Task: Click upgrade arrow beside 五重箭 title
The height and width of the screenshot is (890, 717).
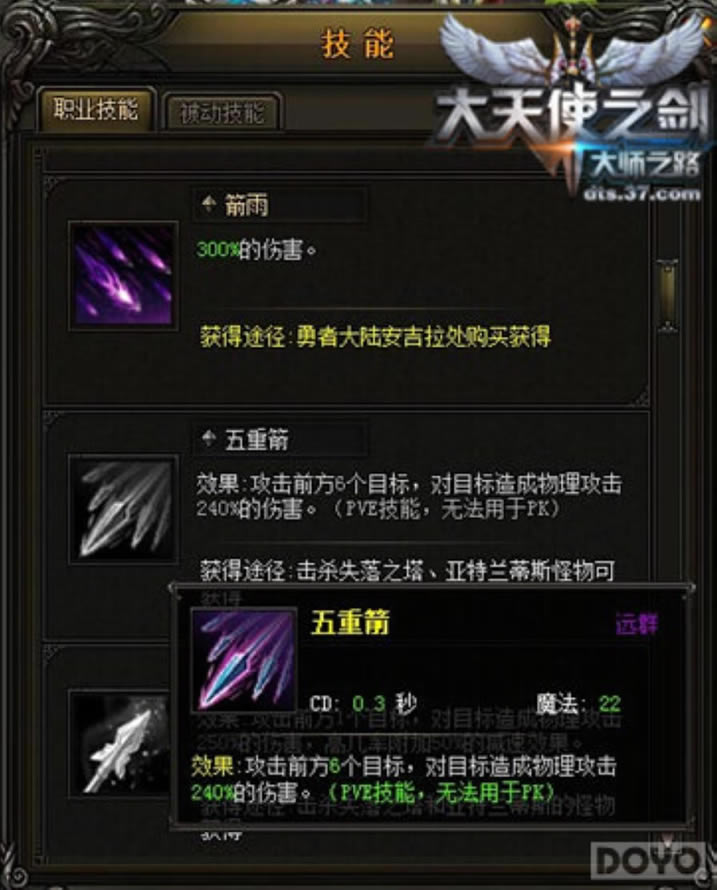Action: coord(209,439)
